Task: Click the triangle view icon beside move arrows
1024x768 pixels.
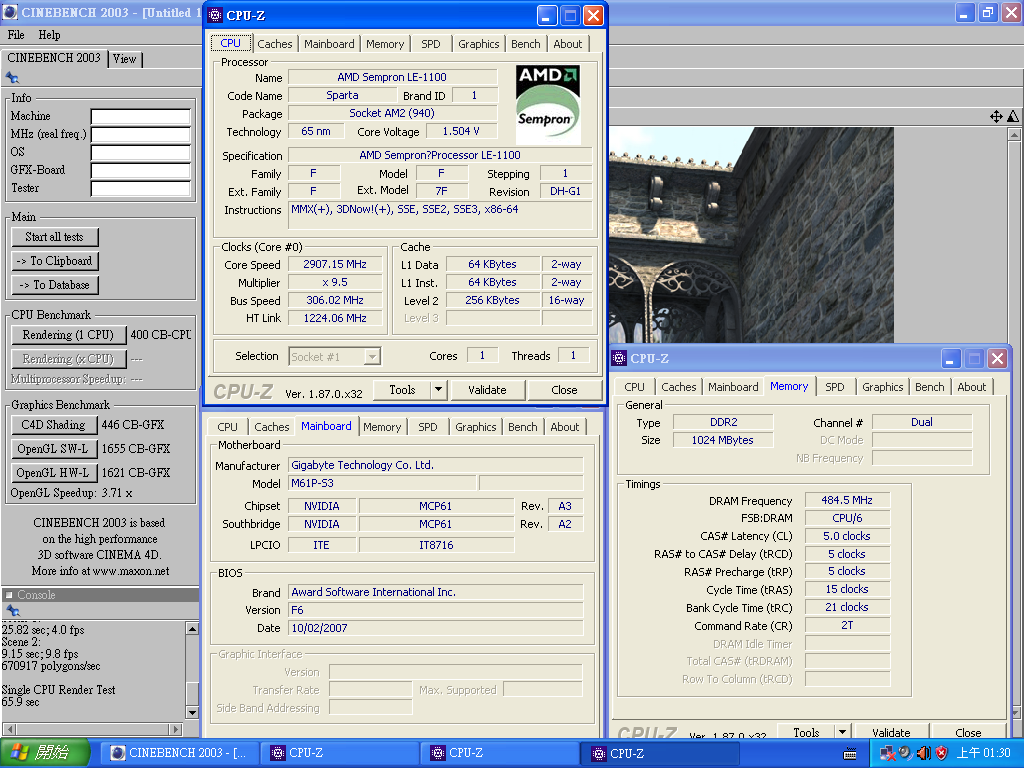Action: 1013,117
